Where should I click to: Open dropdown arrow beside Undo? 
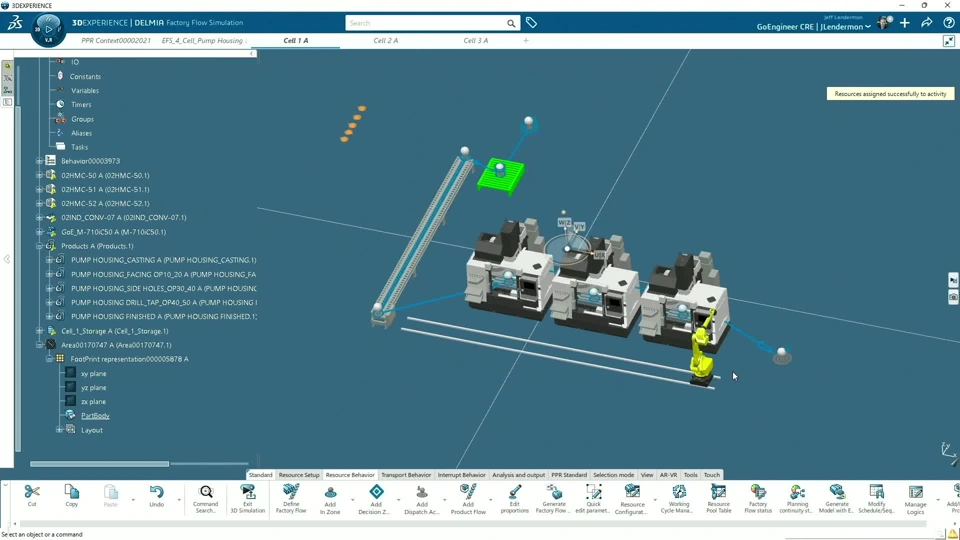(179, 500)
